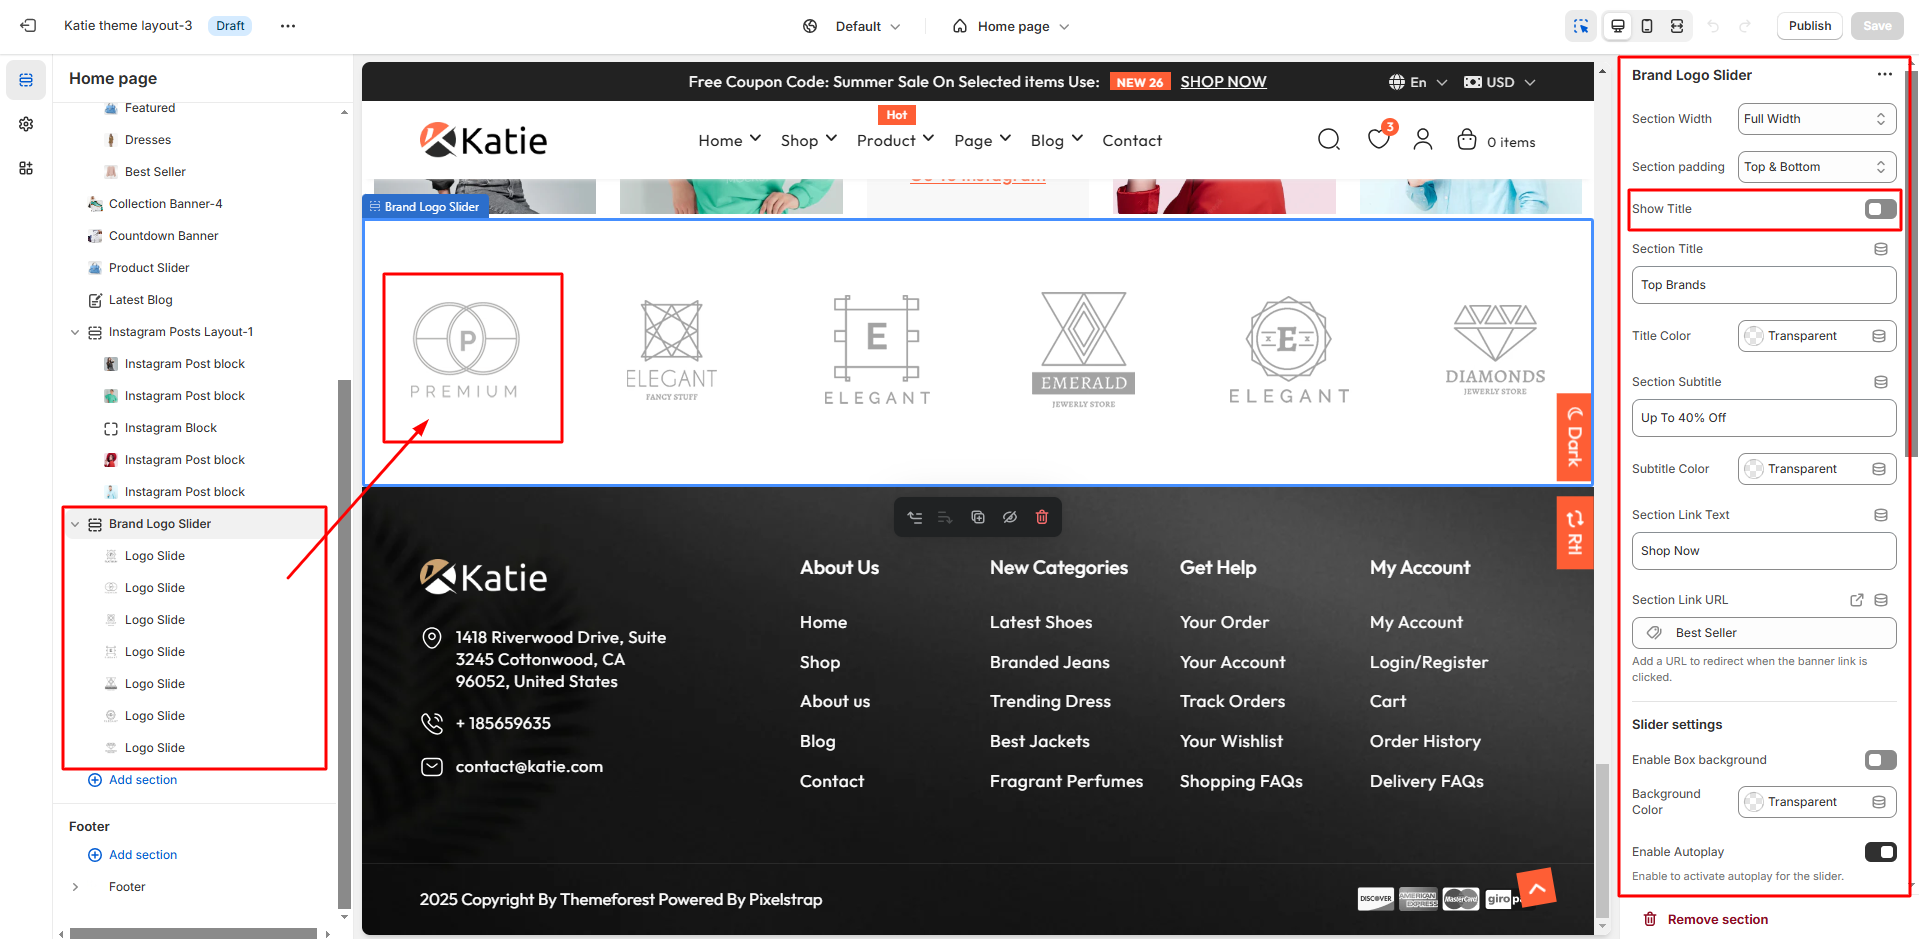The width and height of the screenshot is (1919, 939).
Task: Open the Shop menu in store navigation
Action: pyautogui.click(x=808, y=141)
